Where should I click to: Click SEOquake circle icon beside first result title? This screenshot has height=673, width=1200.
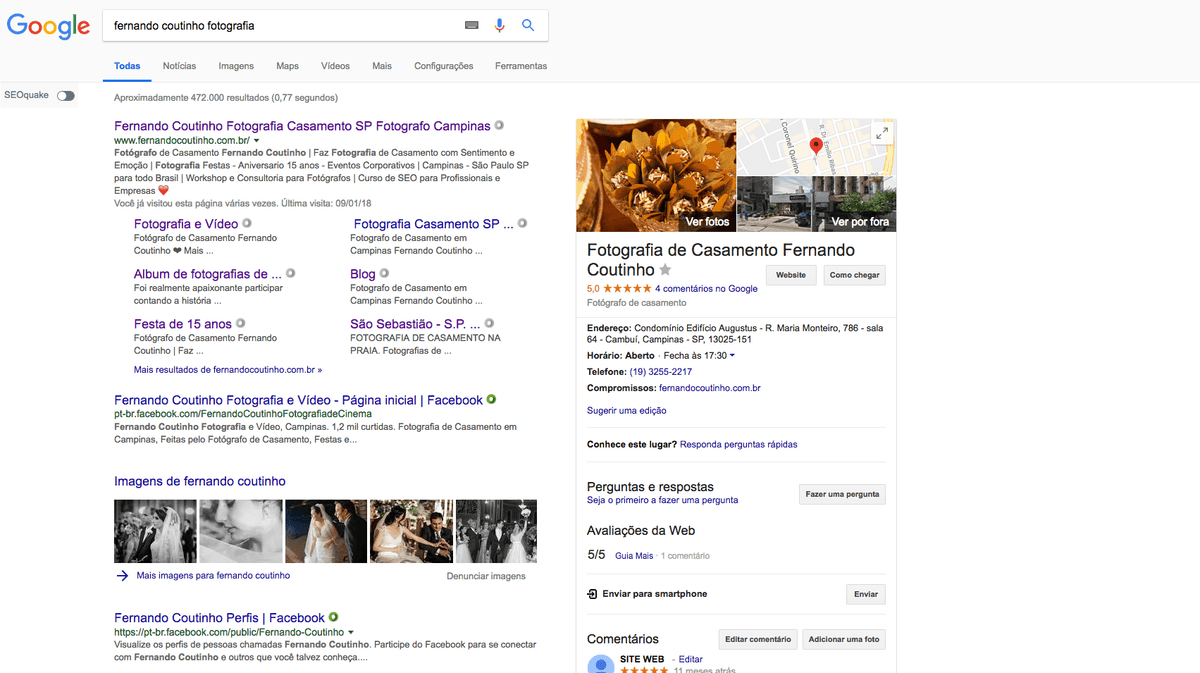coord(499,126)
